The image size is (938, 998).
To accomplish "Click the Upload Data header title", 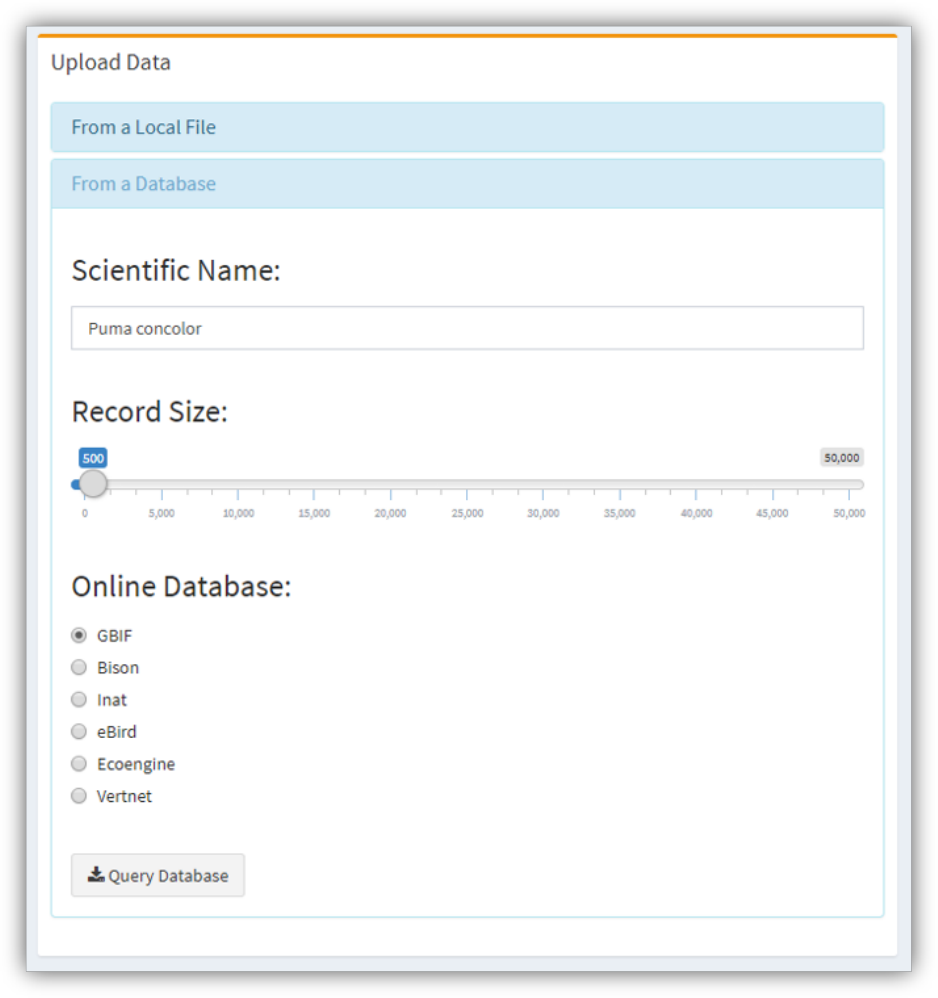I will (111, 62).
